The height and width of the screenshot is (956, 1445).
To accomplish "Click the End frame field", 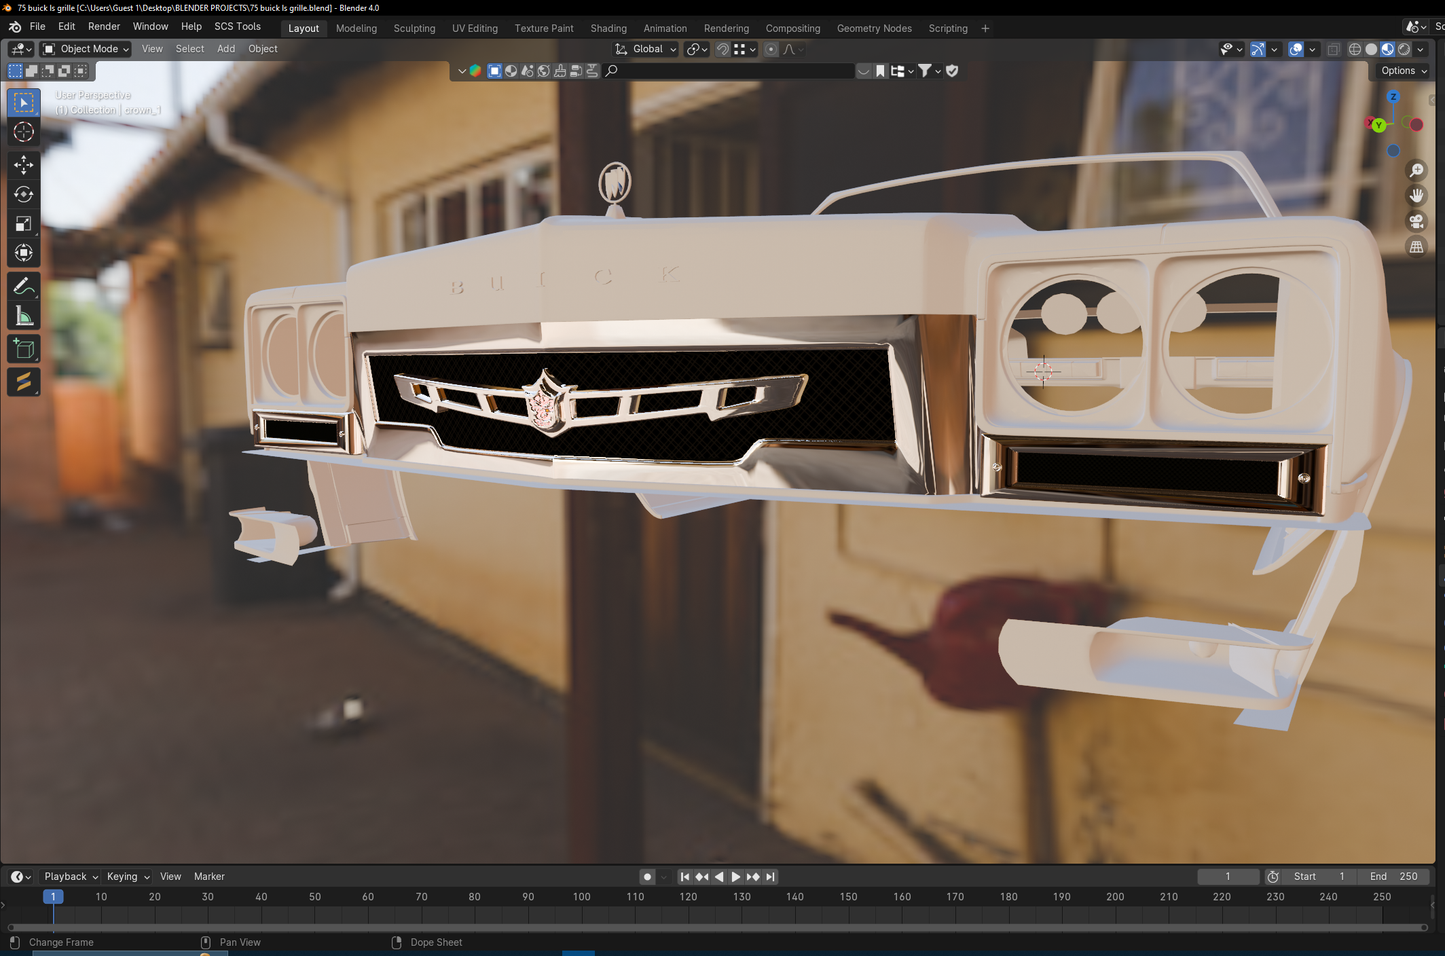I will click(x=1394, y=877).
